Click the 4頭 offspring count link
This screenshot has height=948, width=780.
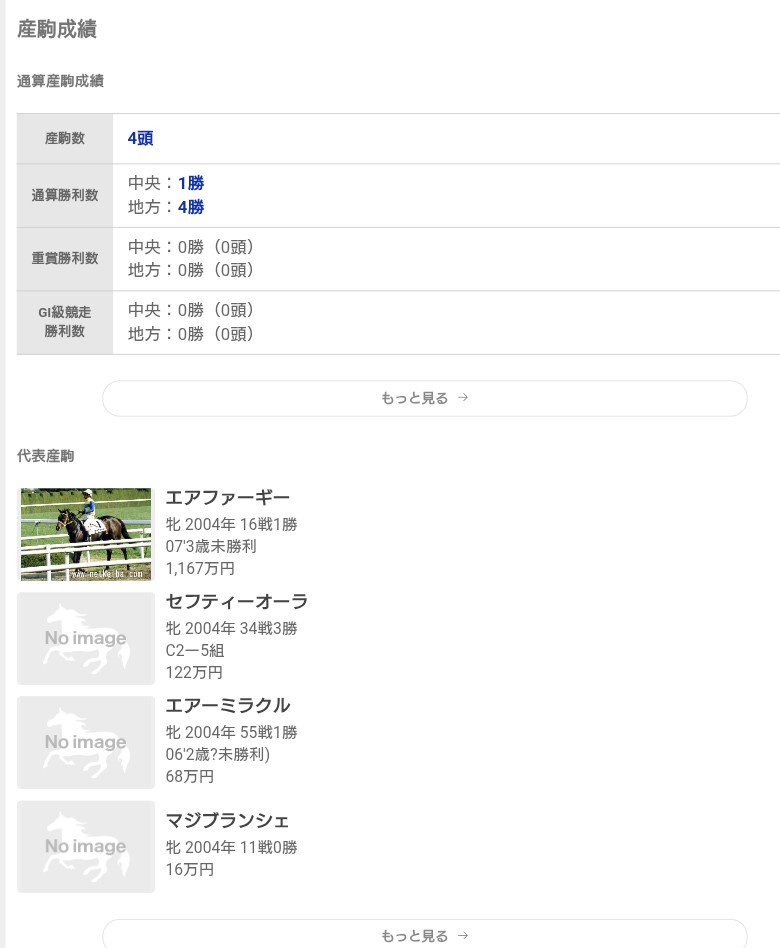point(140,139)
